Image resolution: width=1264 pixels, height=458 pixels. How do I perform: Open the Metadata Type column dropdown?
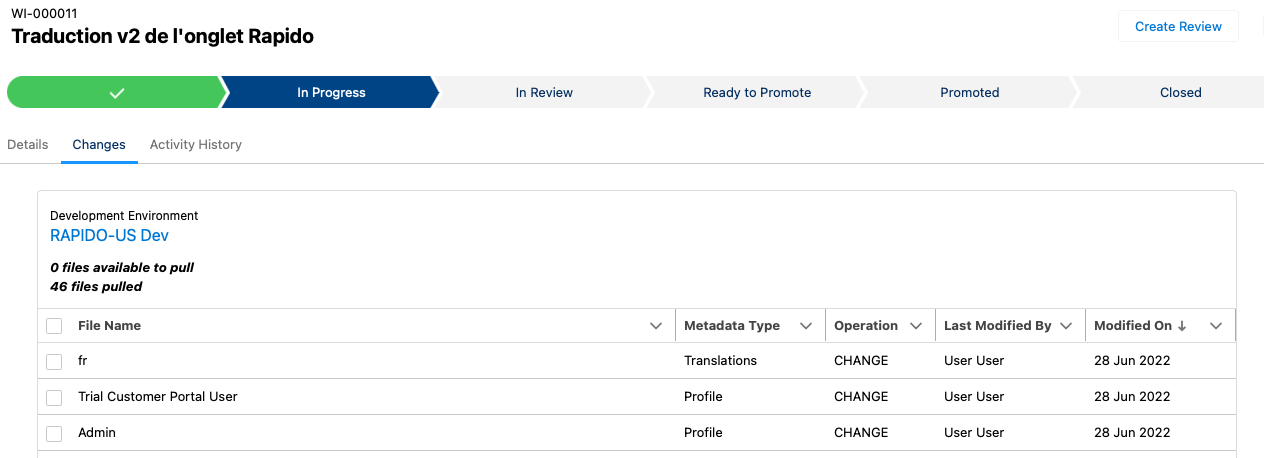point(804,326)
